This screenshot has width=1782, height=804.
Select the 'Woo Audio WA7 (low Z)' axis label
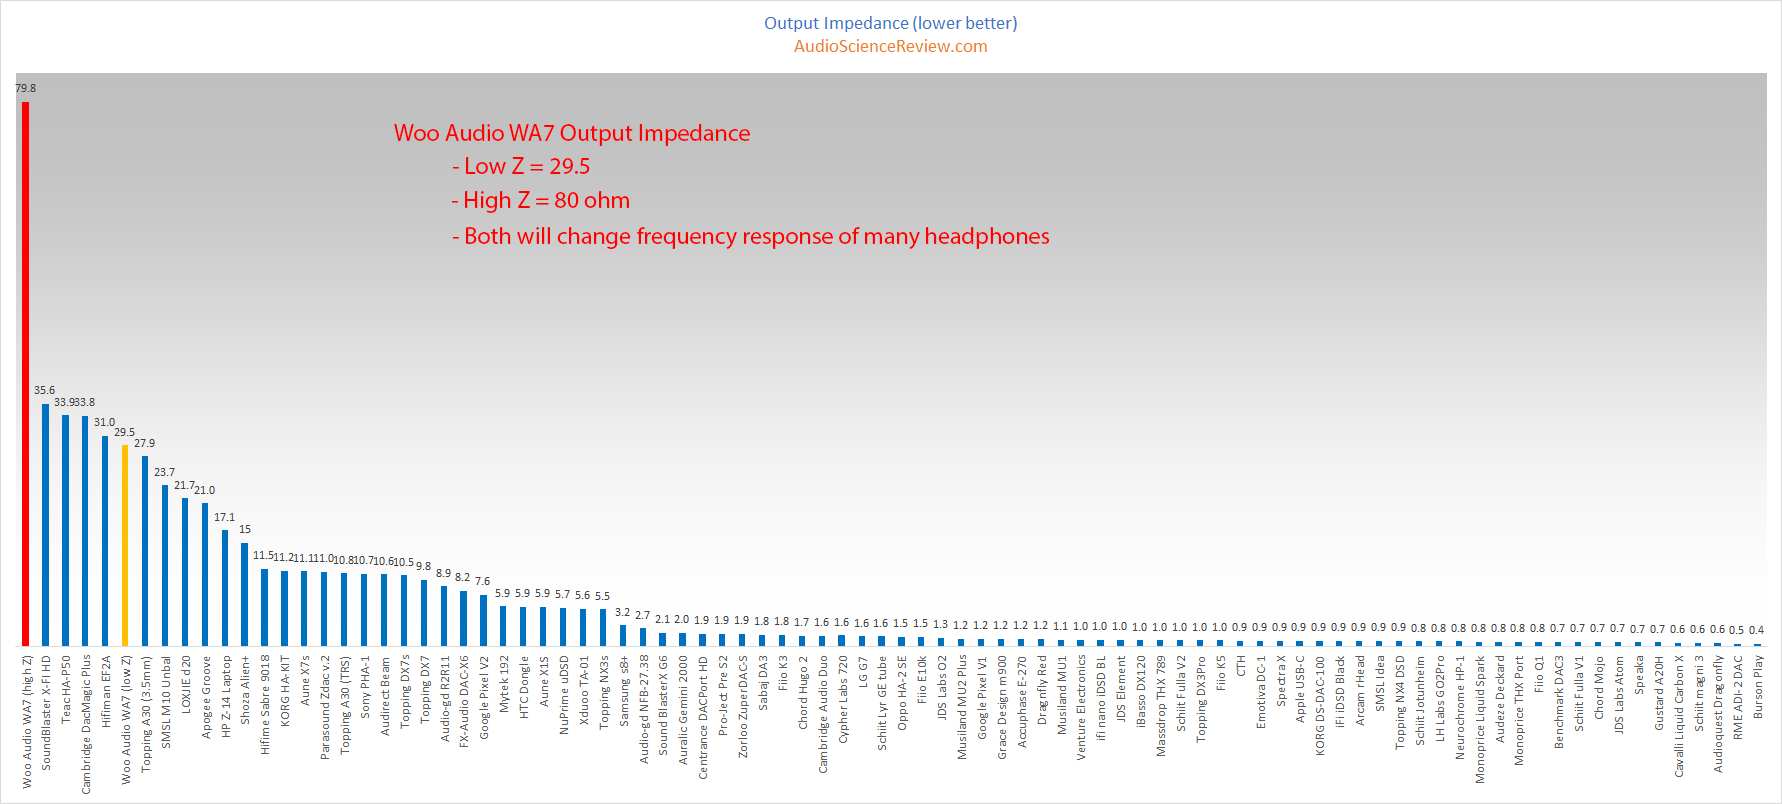pyautogui.click(x=126, y=720)
